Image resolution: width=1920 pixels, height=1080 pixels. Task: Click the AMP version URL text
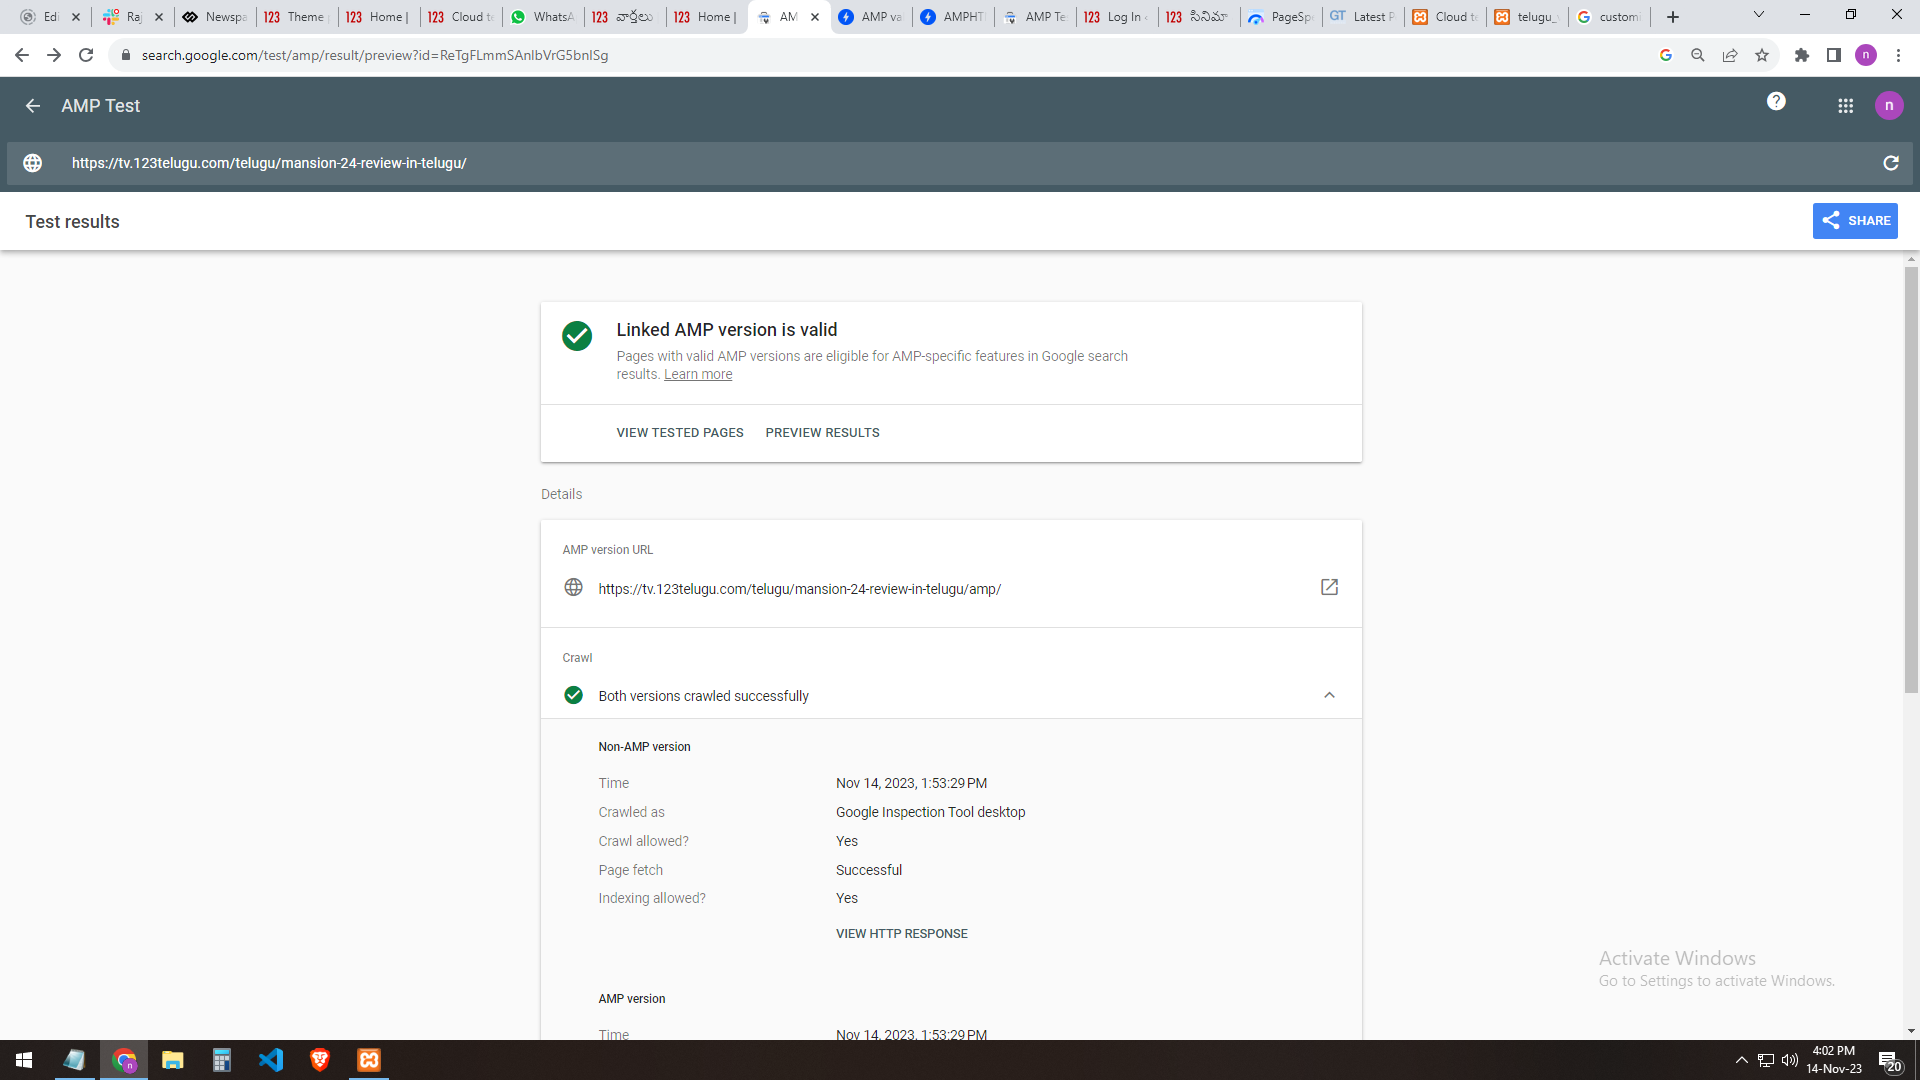click(x=799, y=589)
